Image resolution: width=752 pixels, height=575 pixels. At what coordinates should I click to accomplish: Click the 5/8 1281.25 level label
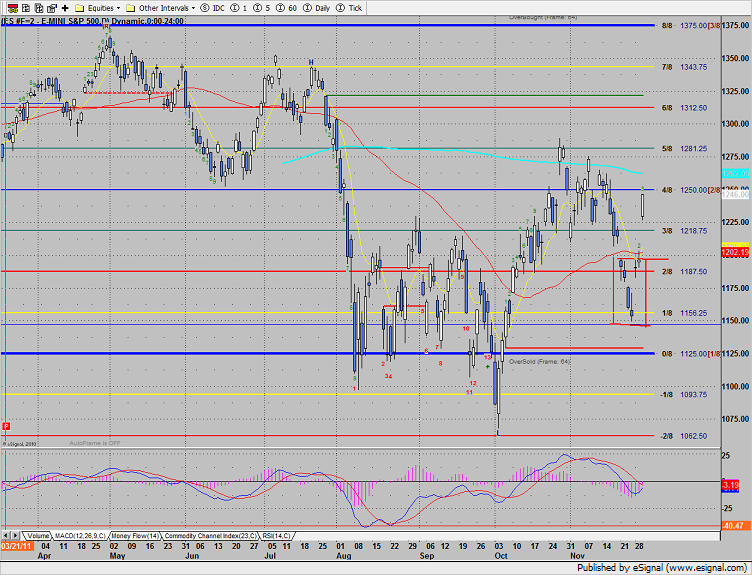click(x=684, y=149)
